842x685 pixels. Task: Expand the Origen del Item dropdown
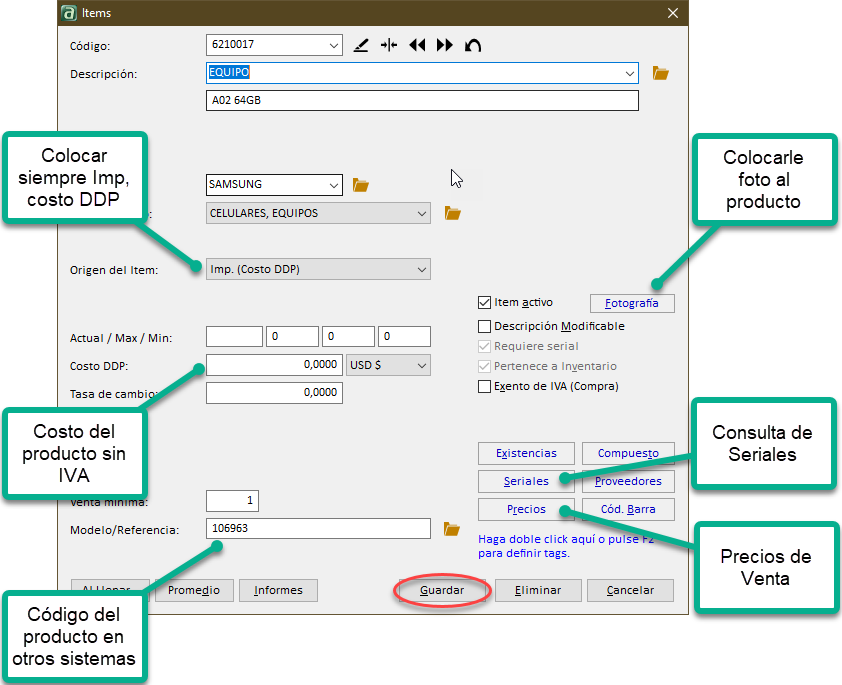[421, 269]
